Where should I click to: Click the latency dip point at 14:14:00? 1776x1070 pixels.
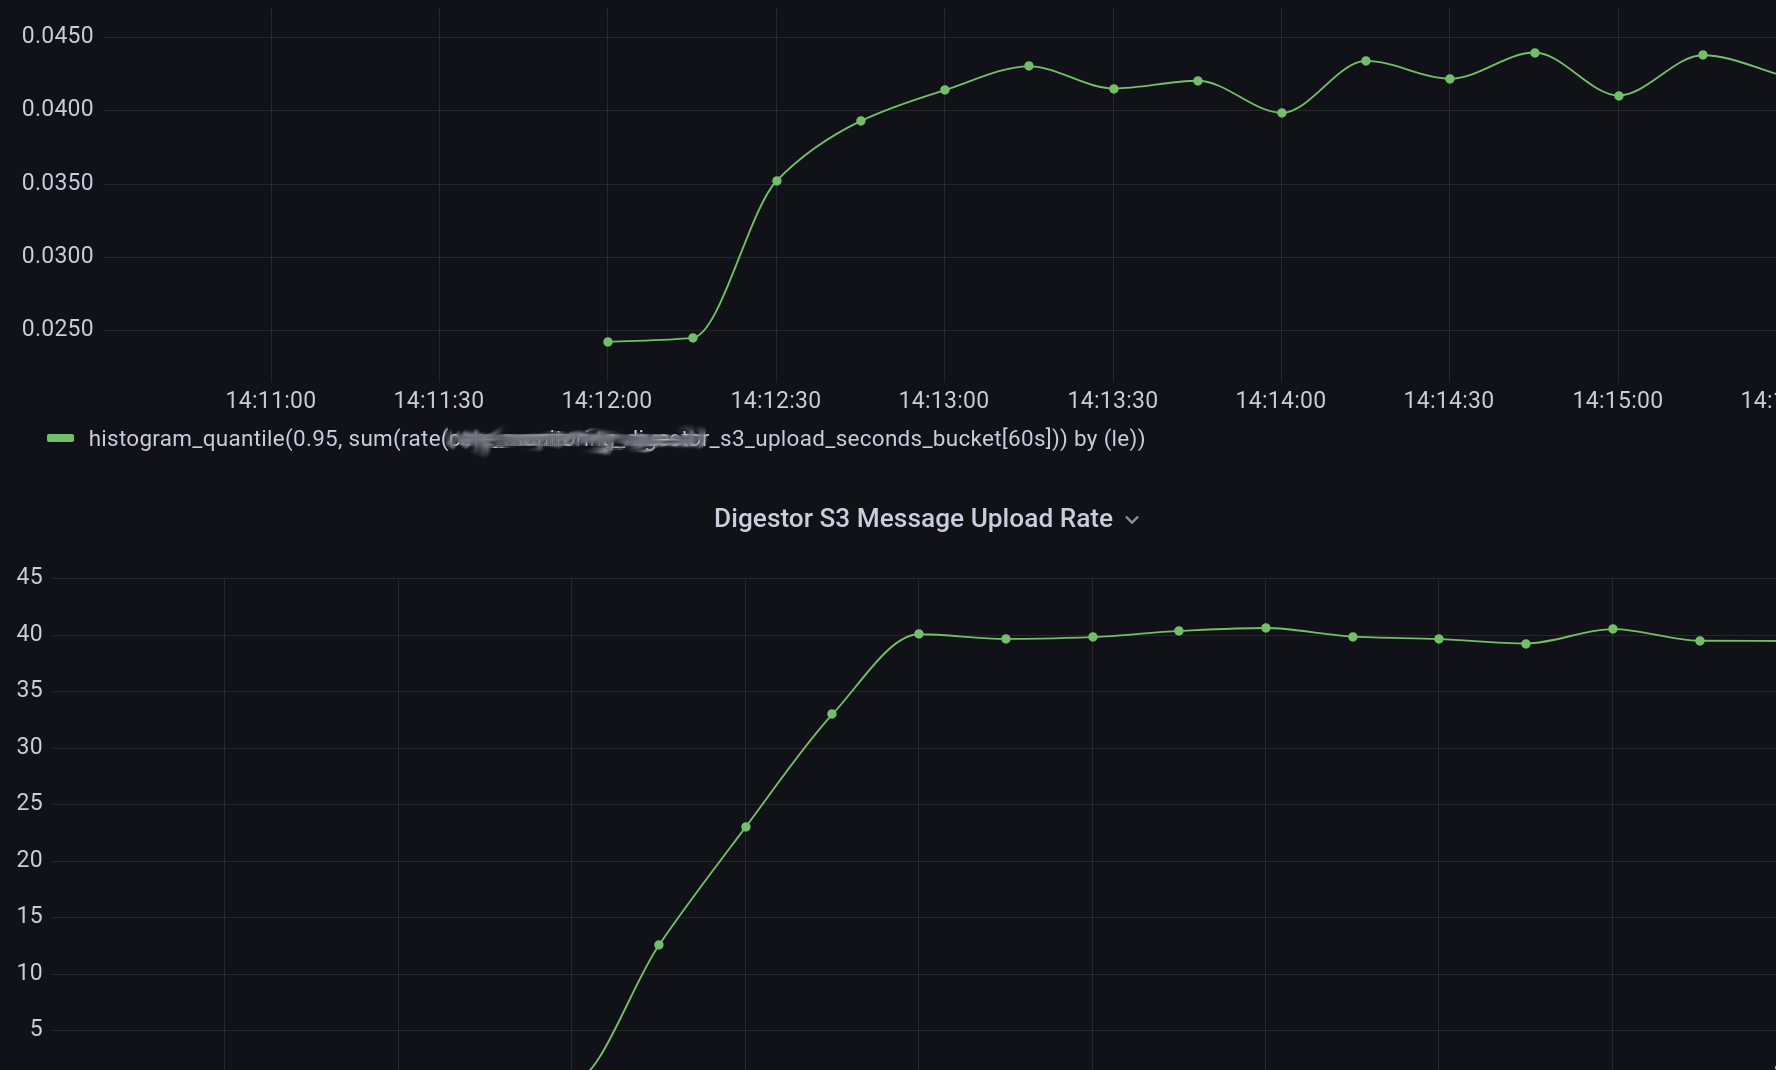(x=1282, y=113)
